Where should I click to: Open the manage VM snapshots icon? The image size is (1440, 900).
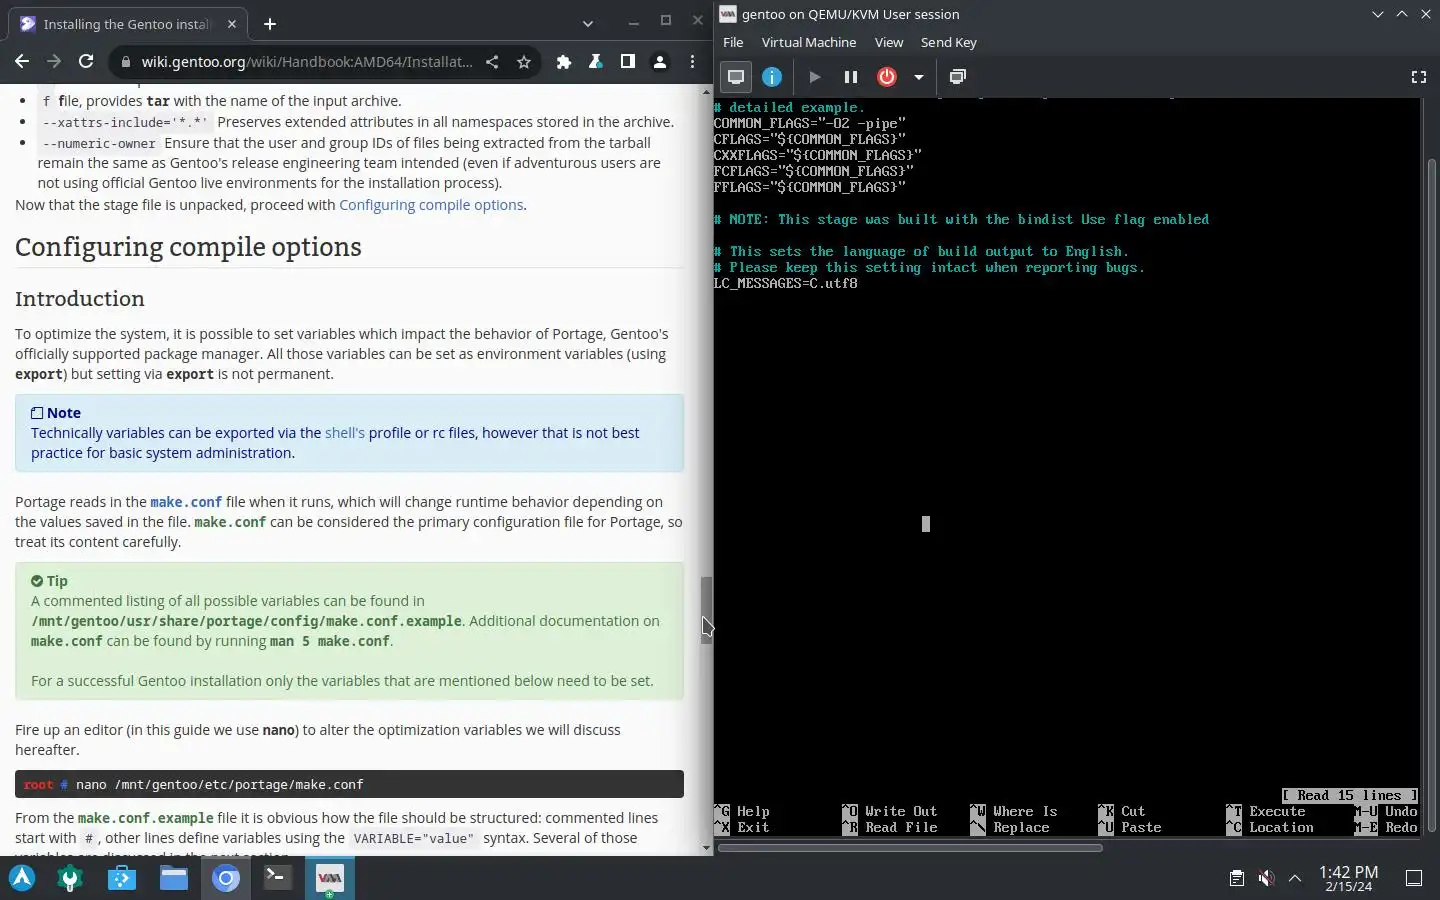pos(957,77)
